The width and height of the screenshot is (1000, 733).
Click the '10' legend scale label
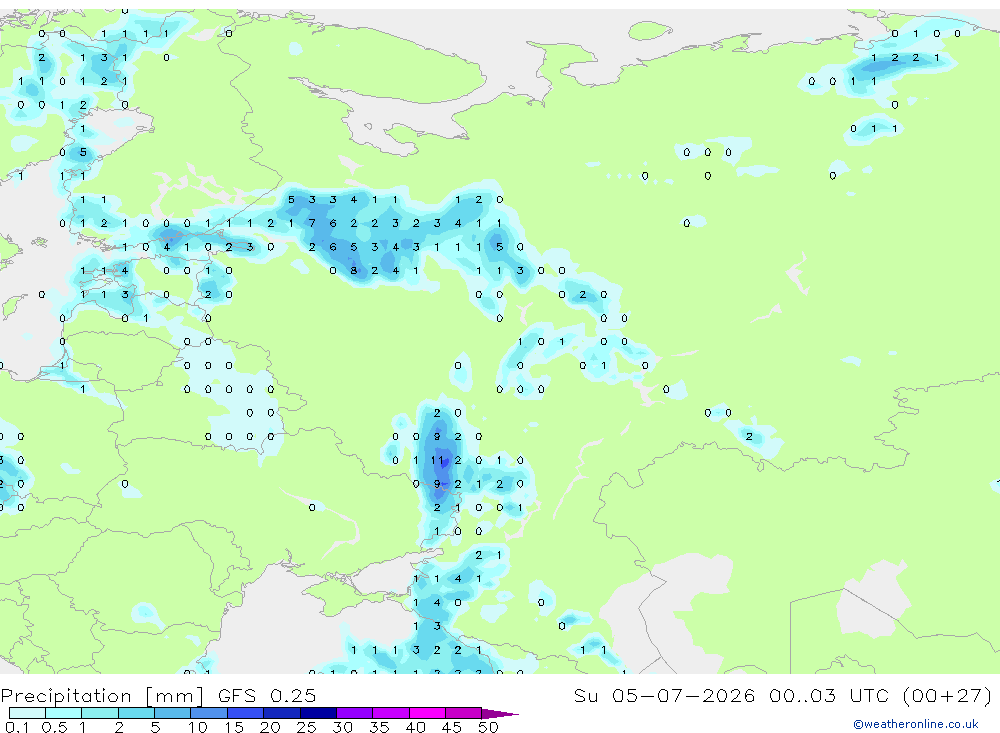[x=197, y=727]
